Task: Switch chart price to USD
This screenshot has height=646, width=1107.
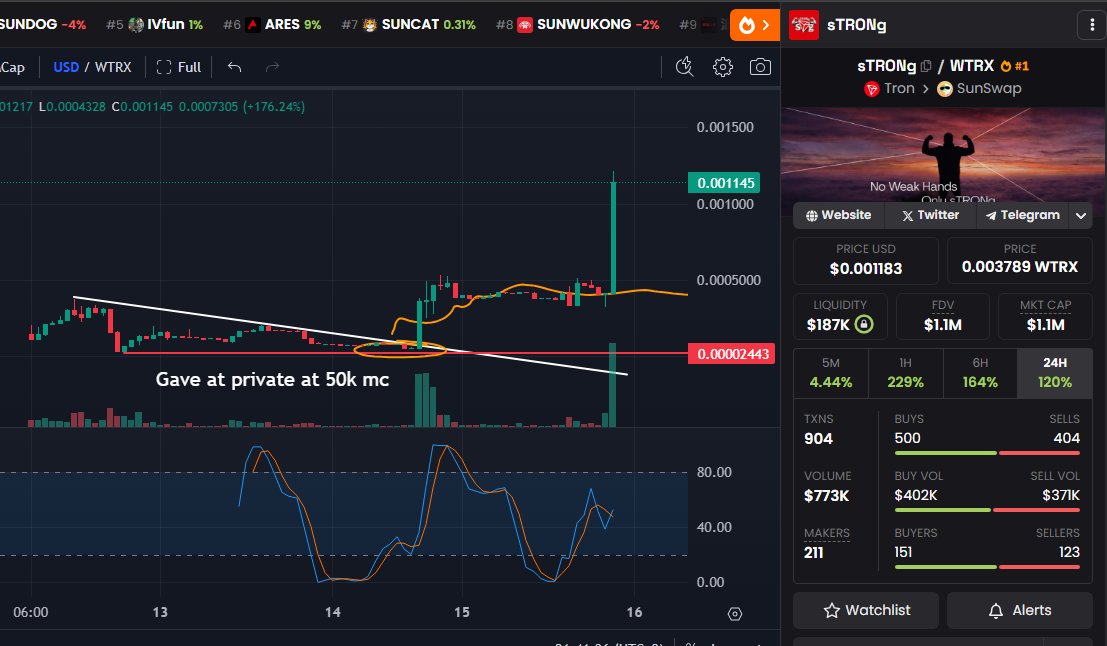Action: (x=66, y=67)
